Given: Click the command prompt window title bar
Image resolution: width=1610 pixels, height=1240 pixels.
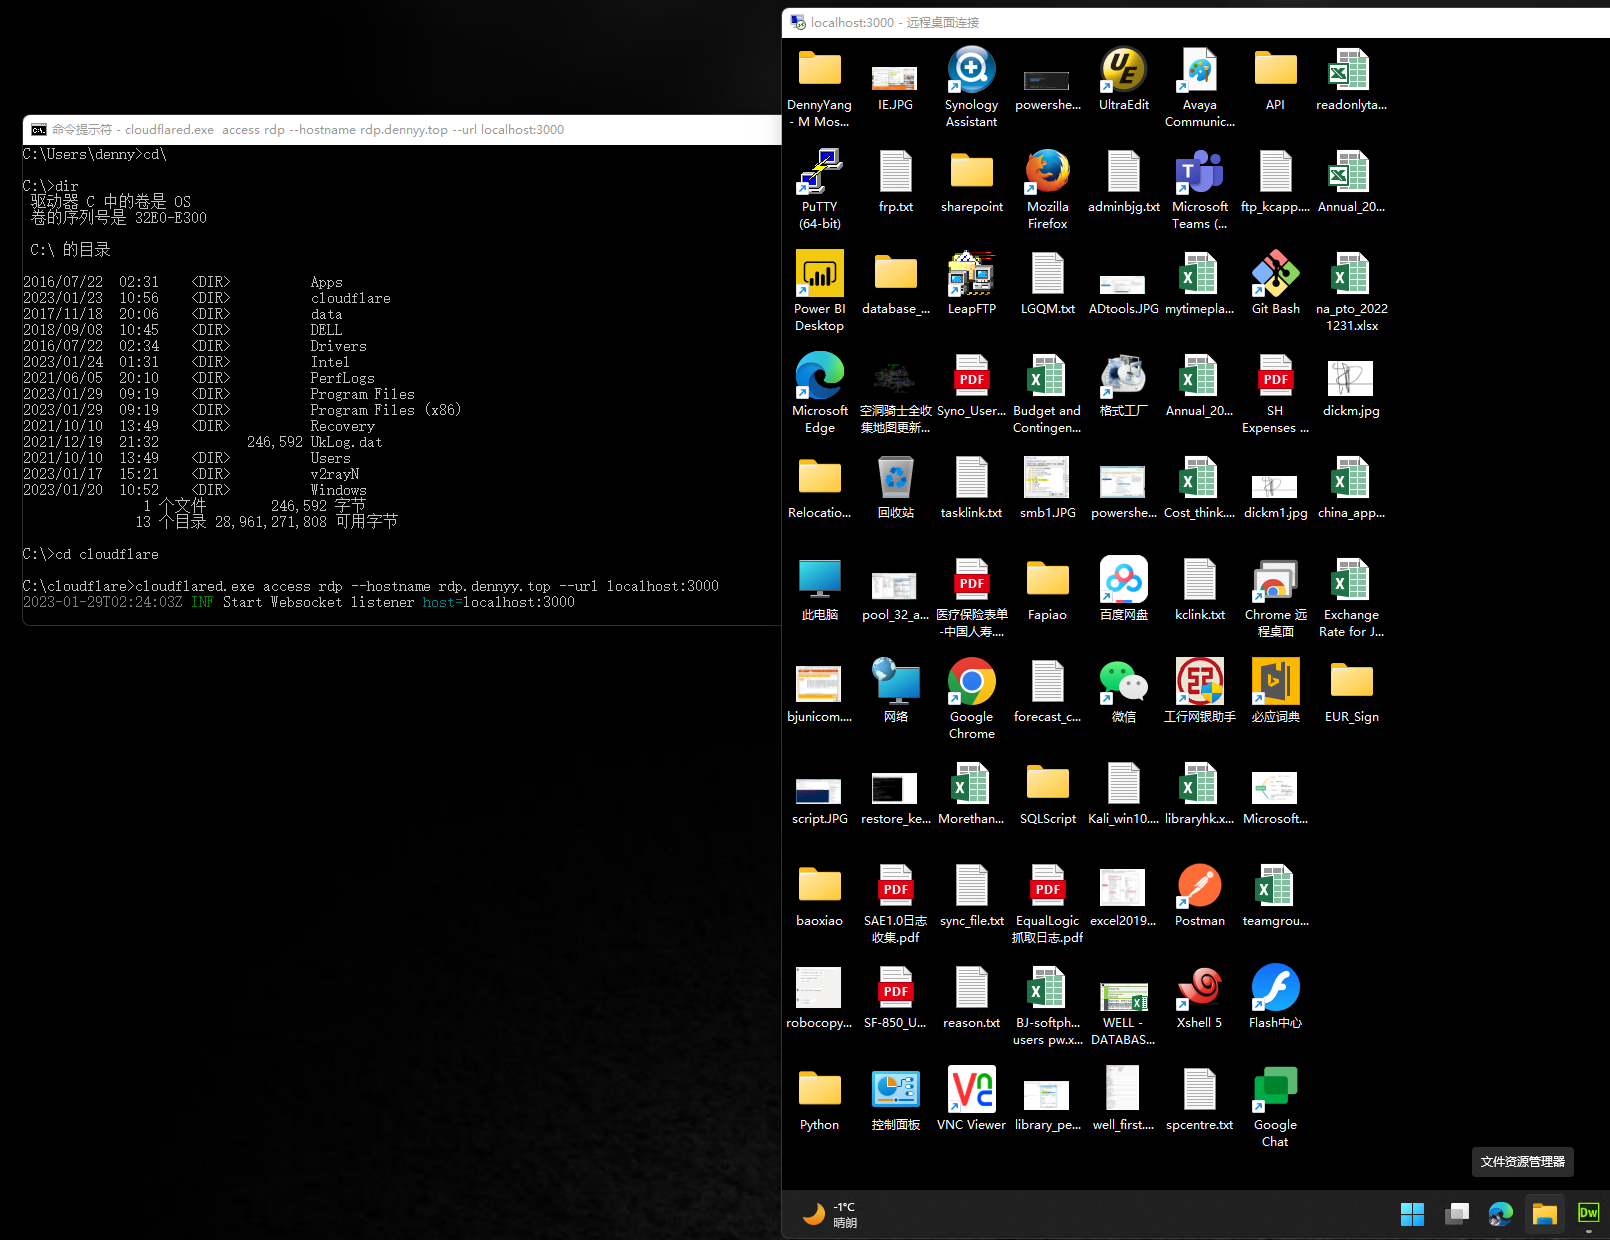Looking at the screenshot, I should pyautogui.click(x=402, y=130).
